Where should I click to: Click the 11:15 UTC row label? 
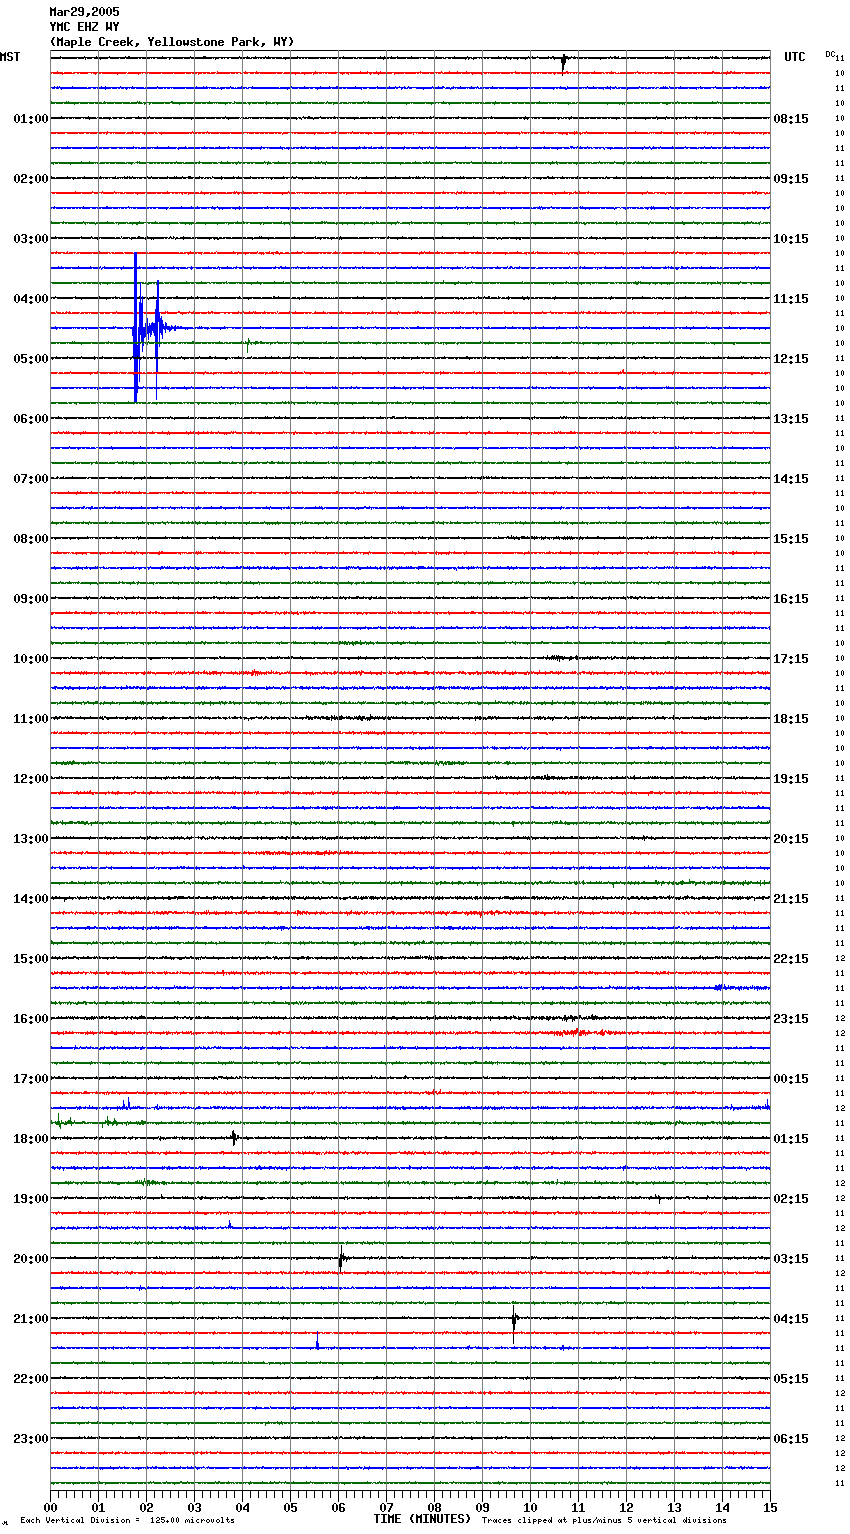pos(791,299)
